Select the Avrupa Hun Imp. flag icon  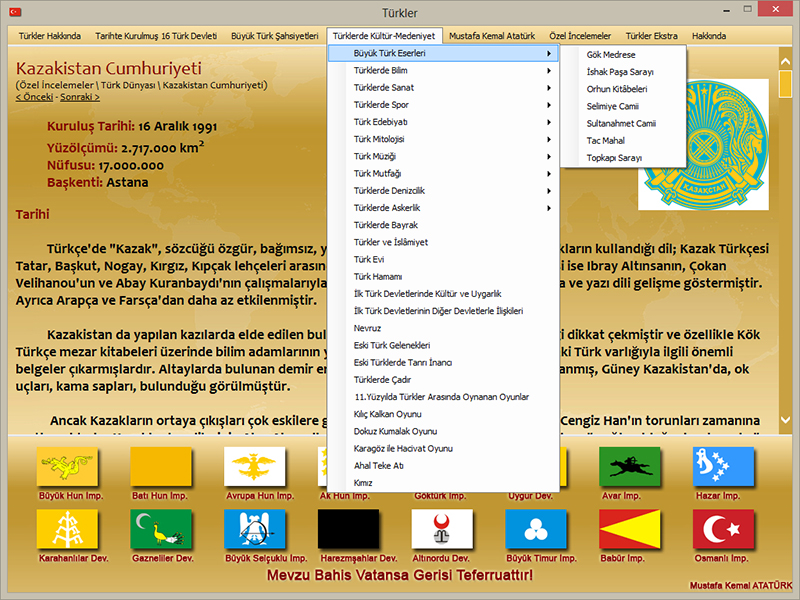[x=255, y=466]
